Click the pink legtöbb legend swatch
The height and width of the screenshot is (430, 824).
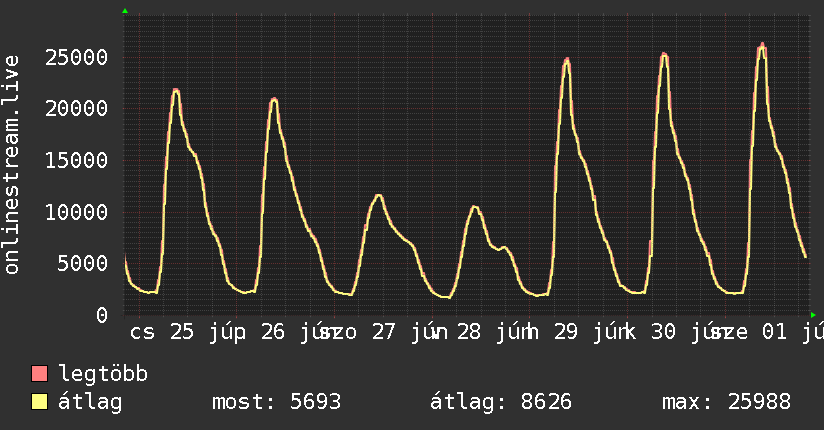[39, 373]
